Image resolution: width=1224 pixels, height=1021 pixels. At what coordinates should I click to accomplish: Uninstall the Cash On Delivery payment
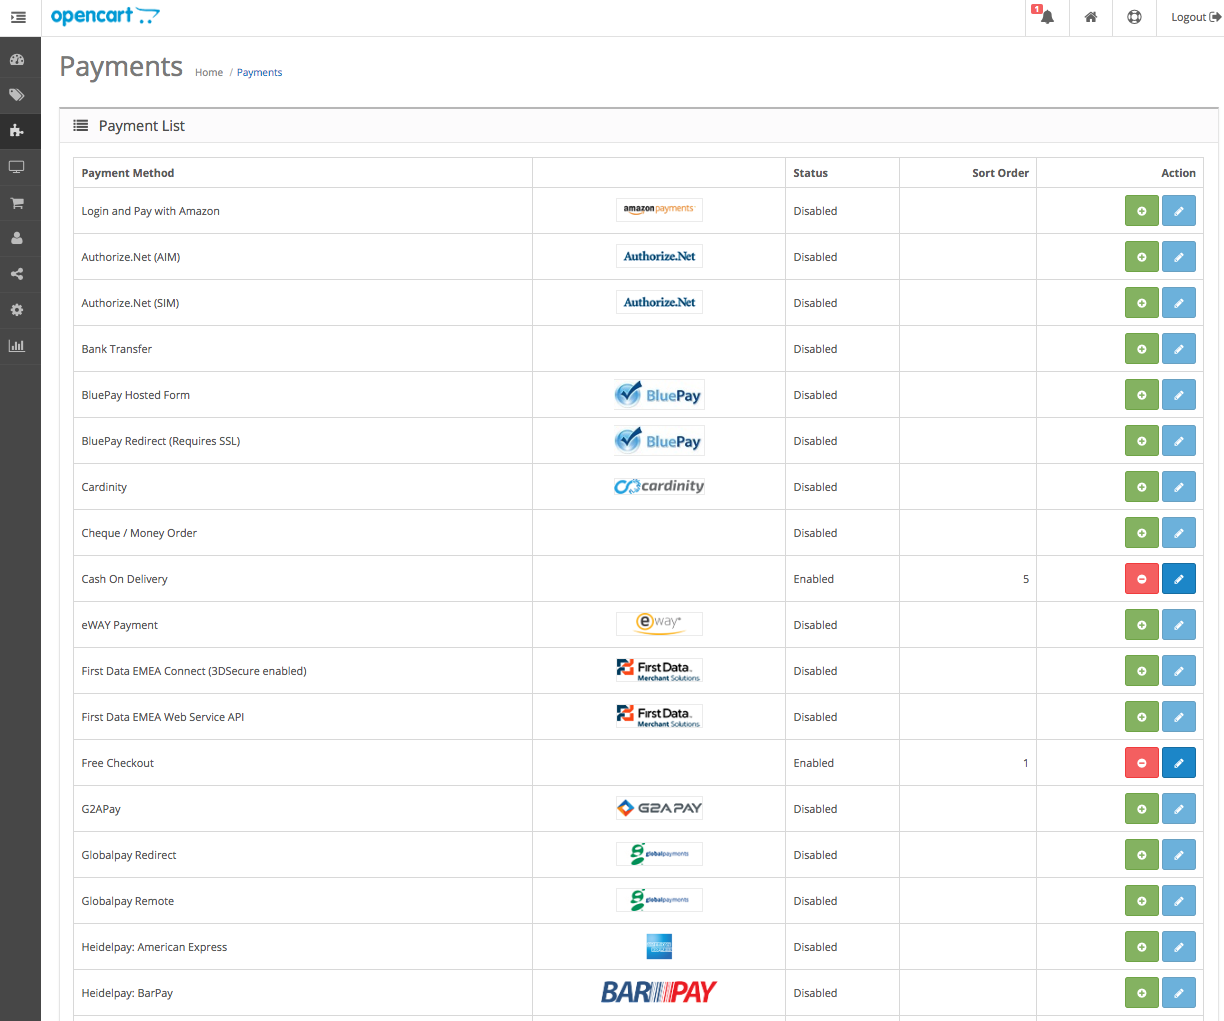[x=1141, y=579]
